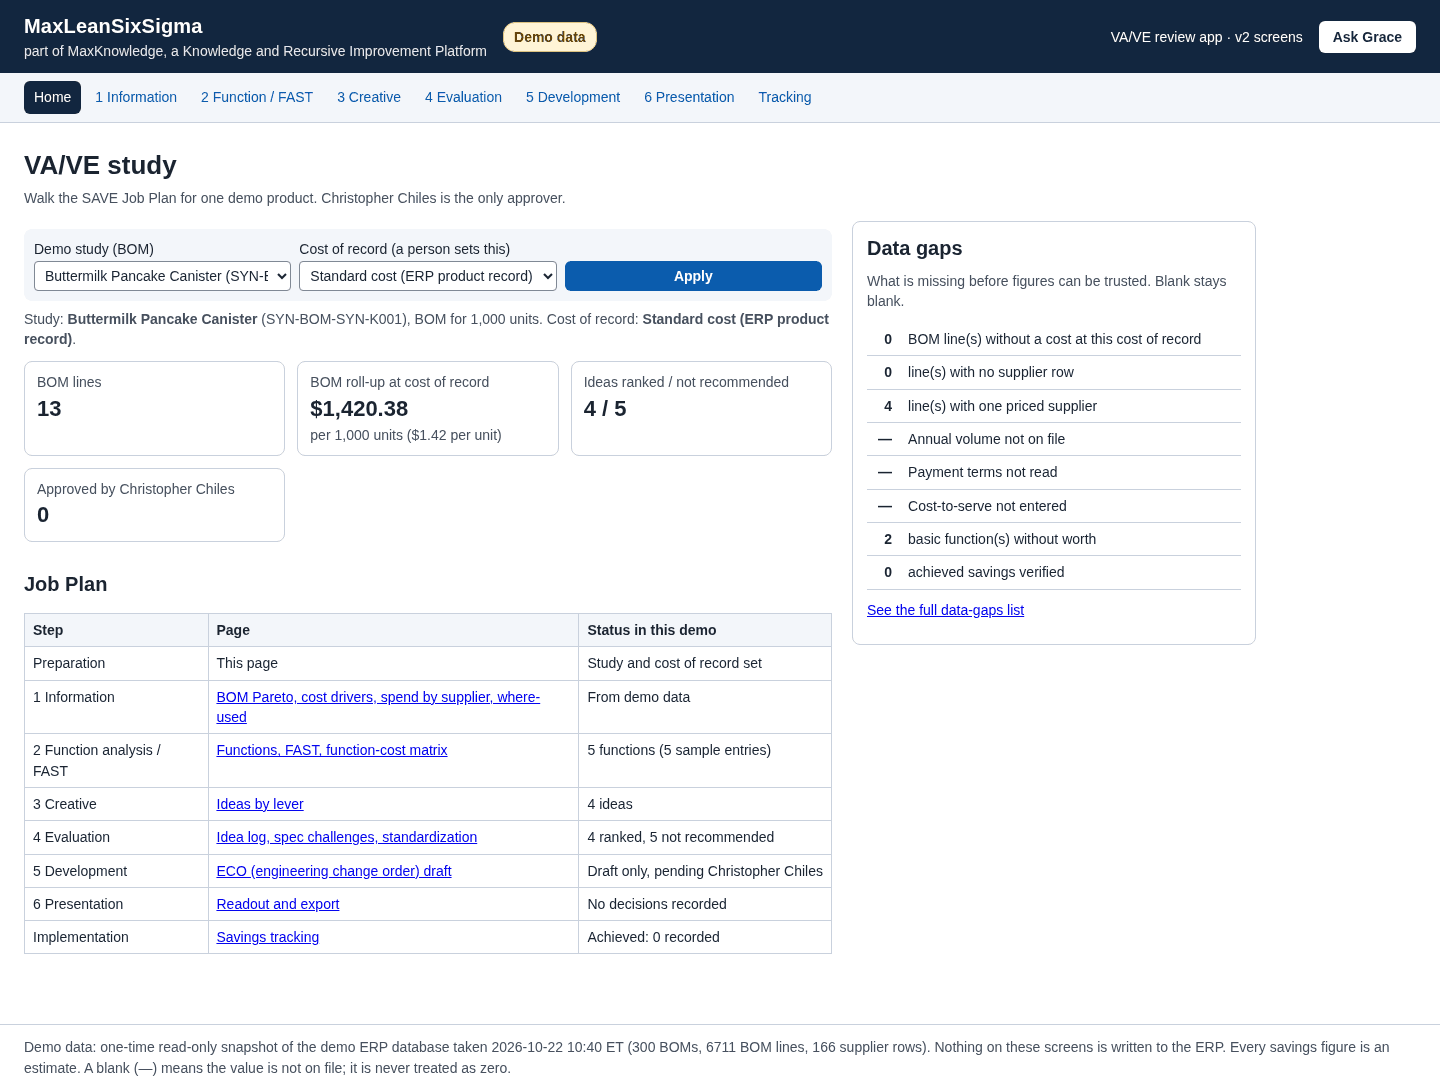Open the 3 Creative tab
Screen dimensions: 1440x1090
pos(369,97)
